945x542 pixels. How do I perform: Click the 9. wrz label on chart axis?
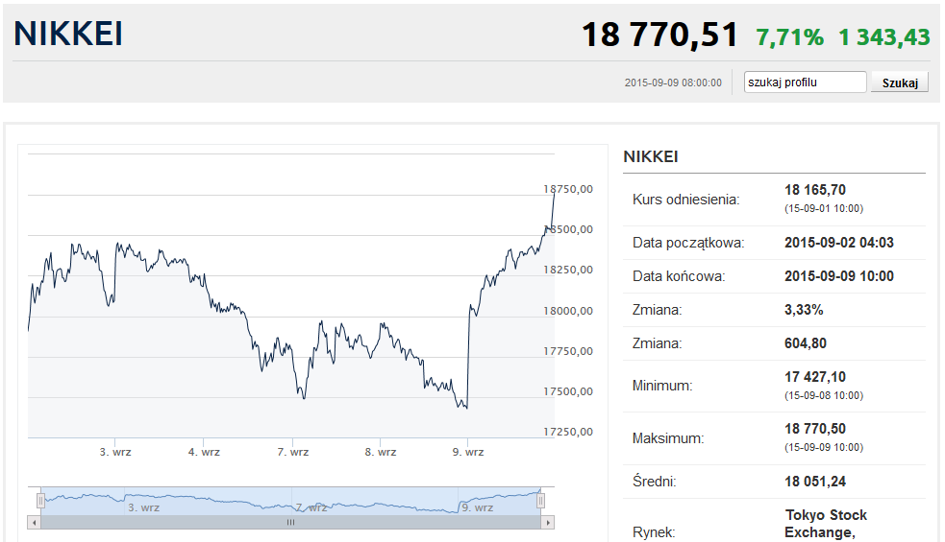[x=467, y=452]
